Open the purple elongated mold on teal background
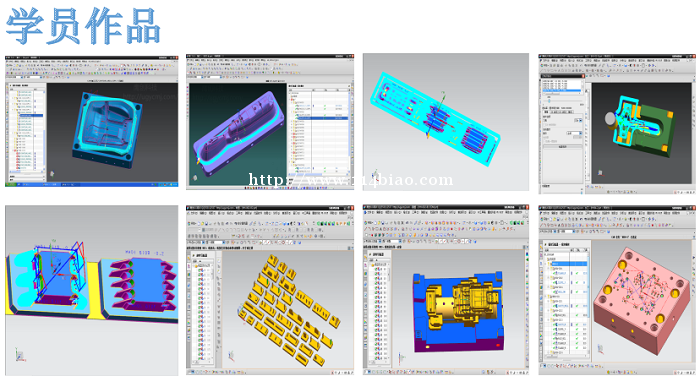 coord(270,122)
